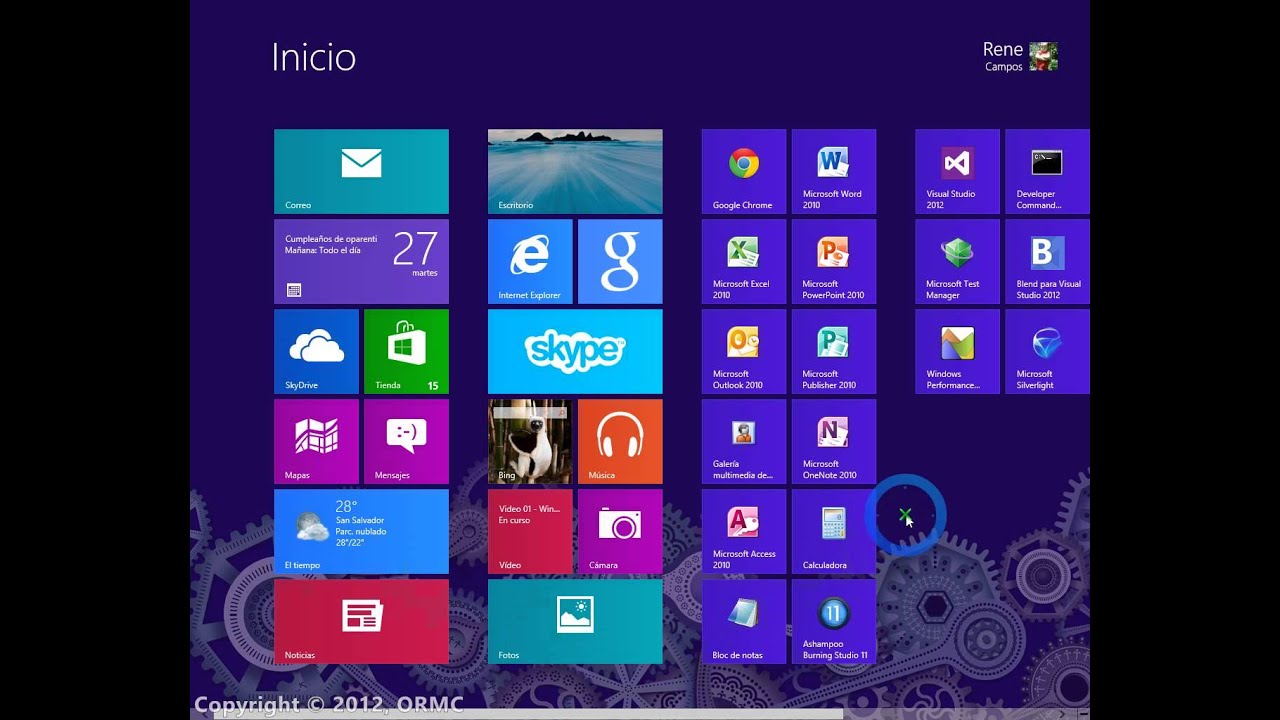The width and height of the screenshot is (1280, 720).
Task: Open the Mapas tile
Action: pos(316,441)
